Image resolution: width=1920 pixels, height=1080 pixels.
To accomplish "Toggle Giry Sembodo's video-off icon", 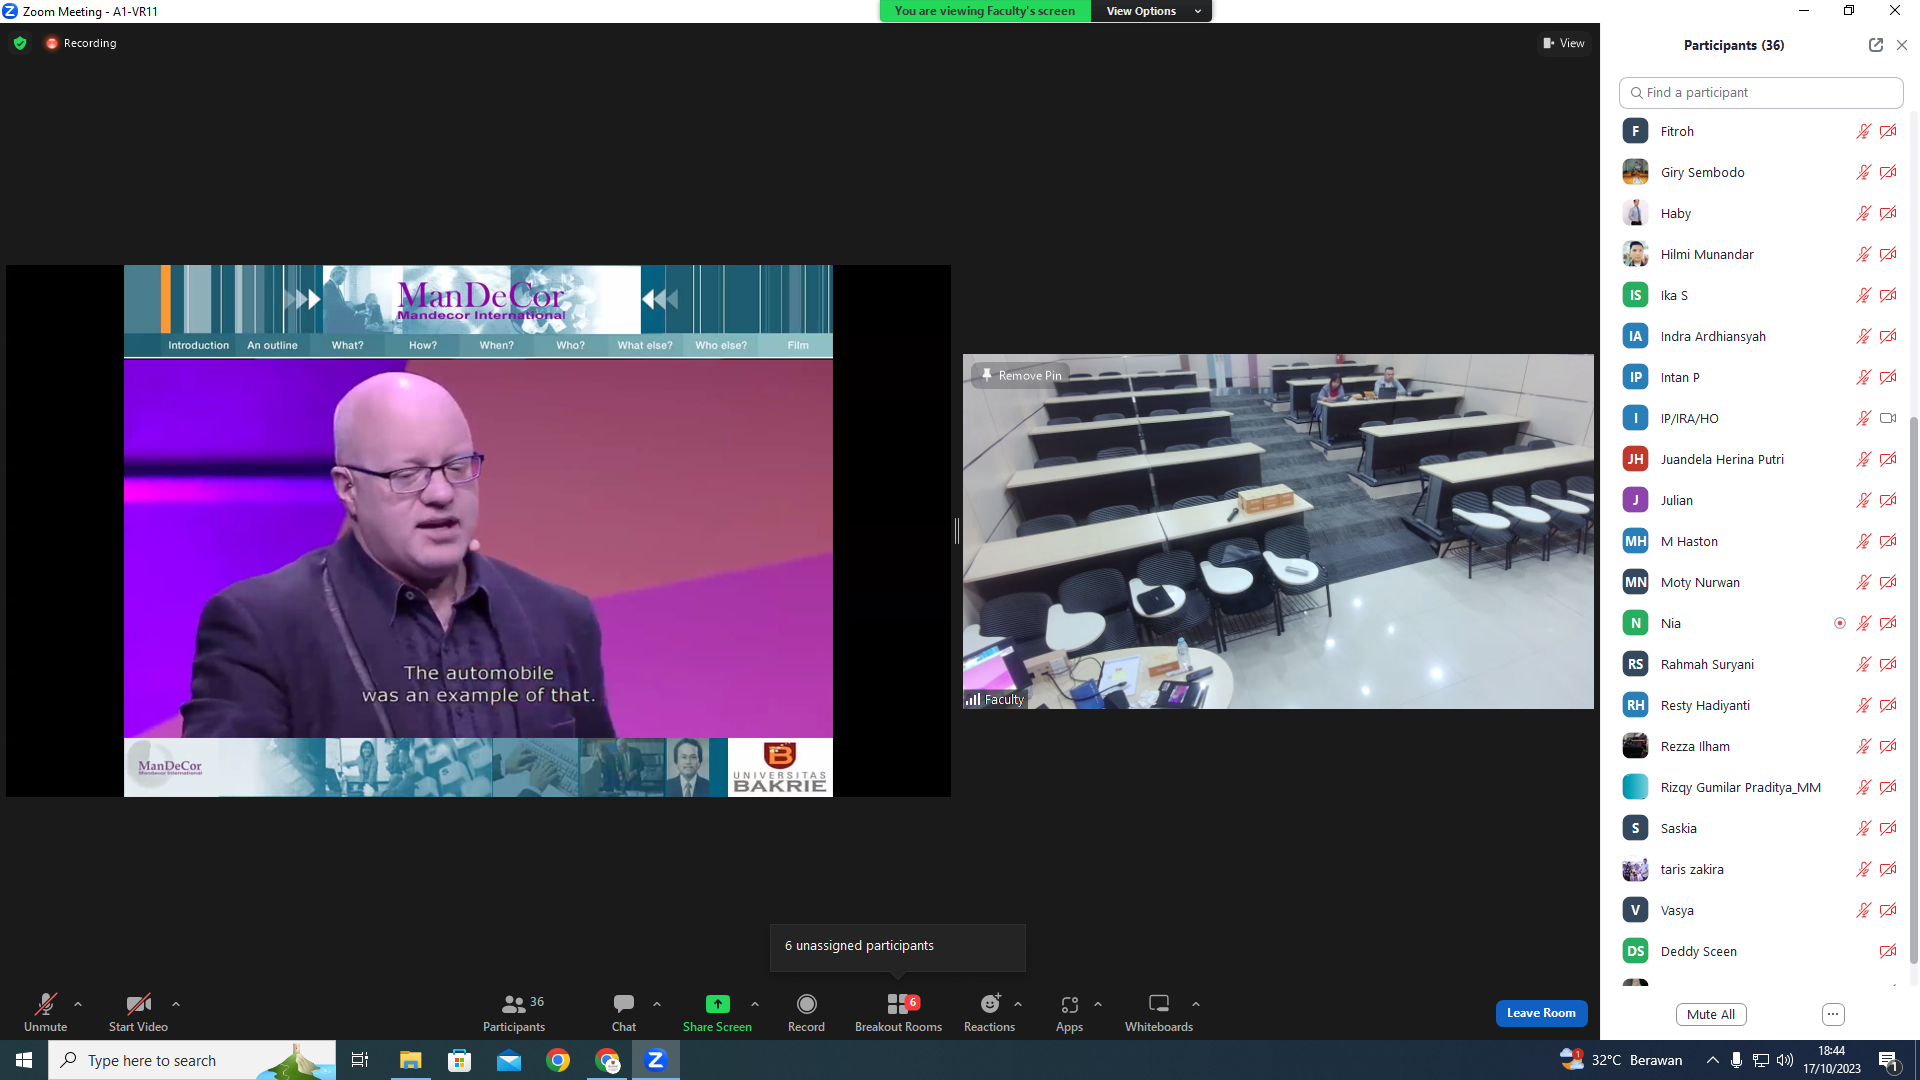I will [1888, 172].
